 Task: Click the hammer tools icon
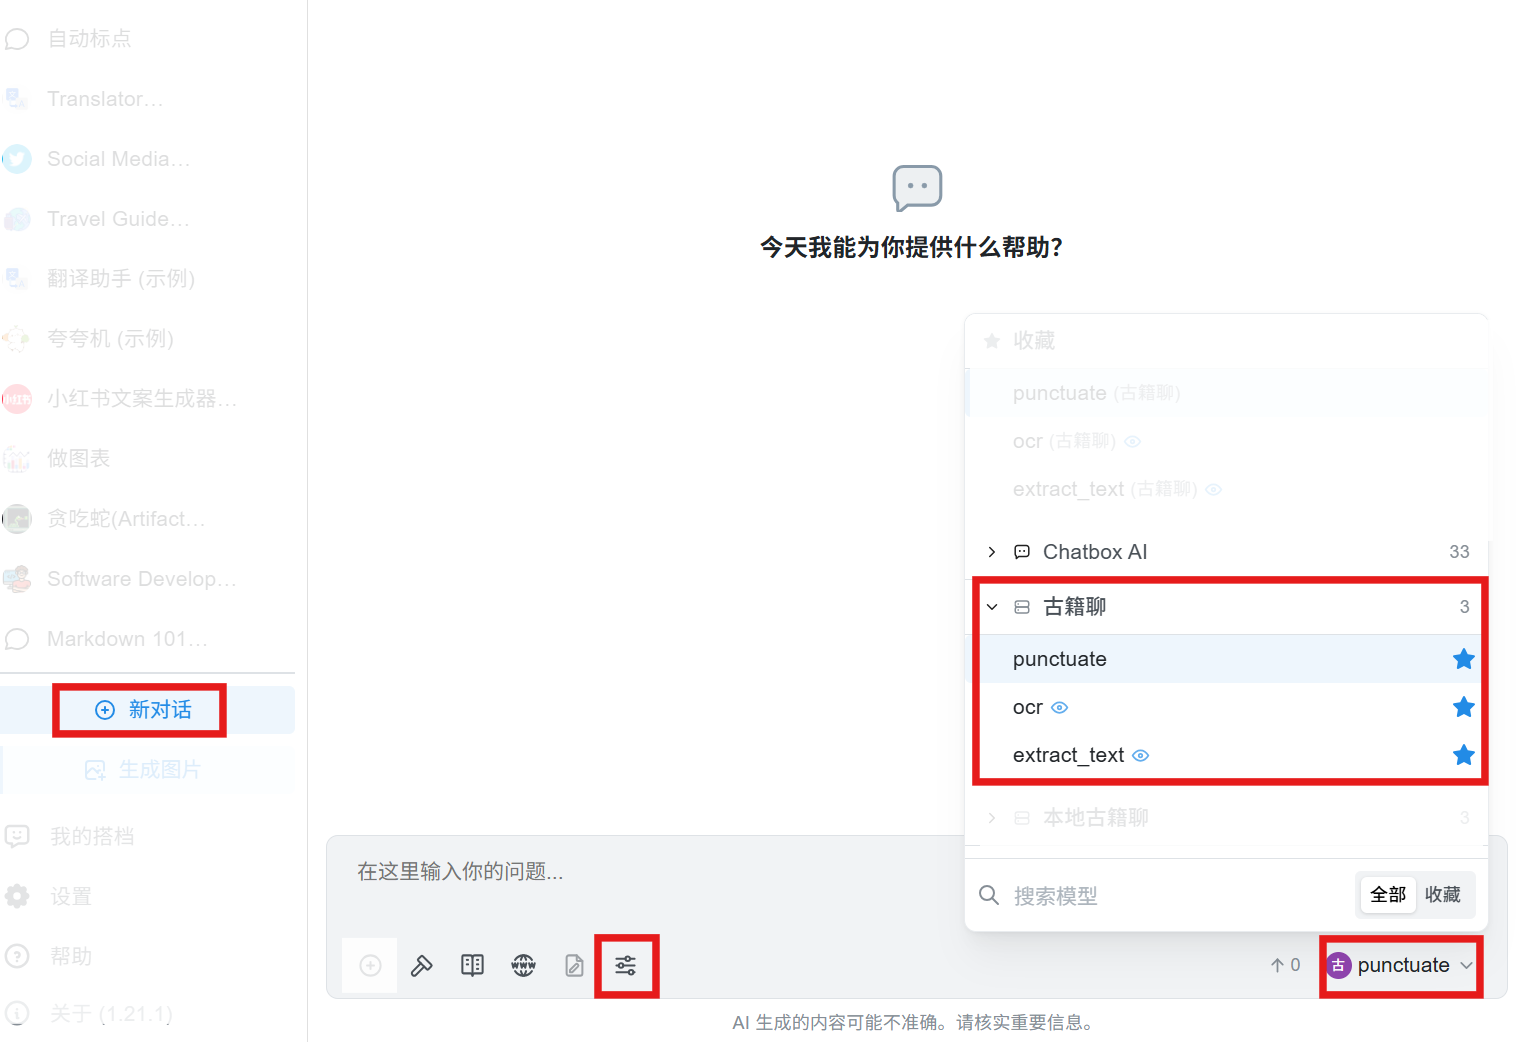[421, 965]
